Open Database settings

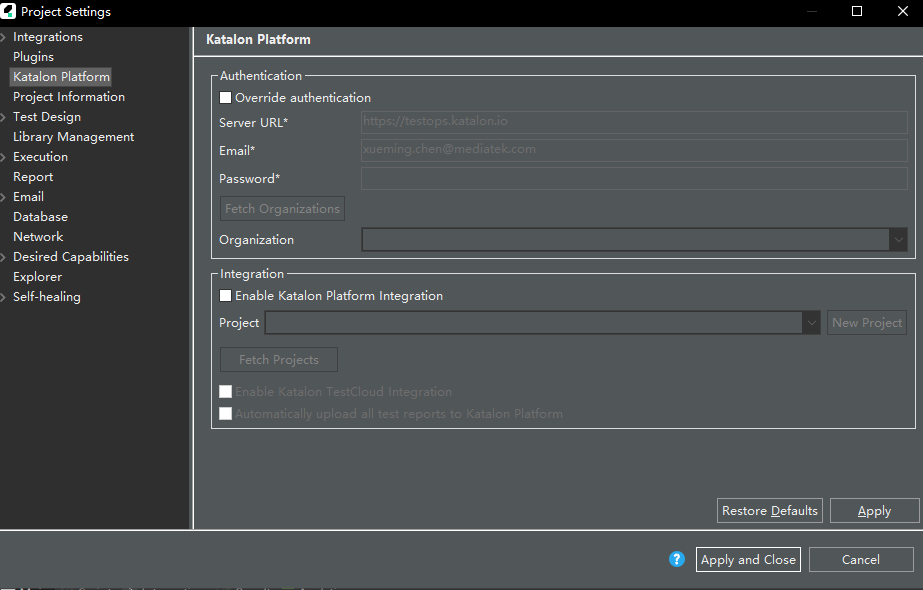(41, 217)
